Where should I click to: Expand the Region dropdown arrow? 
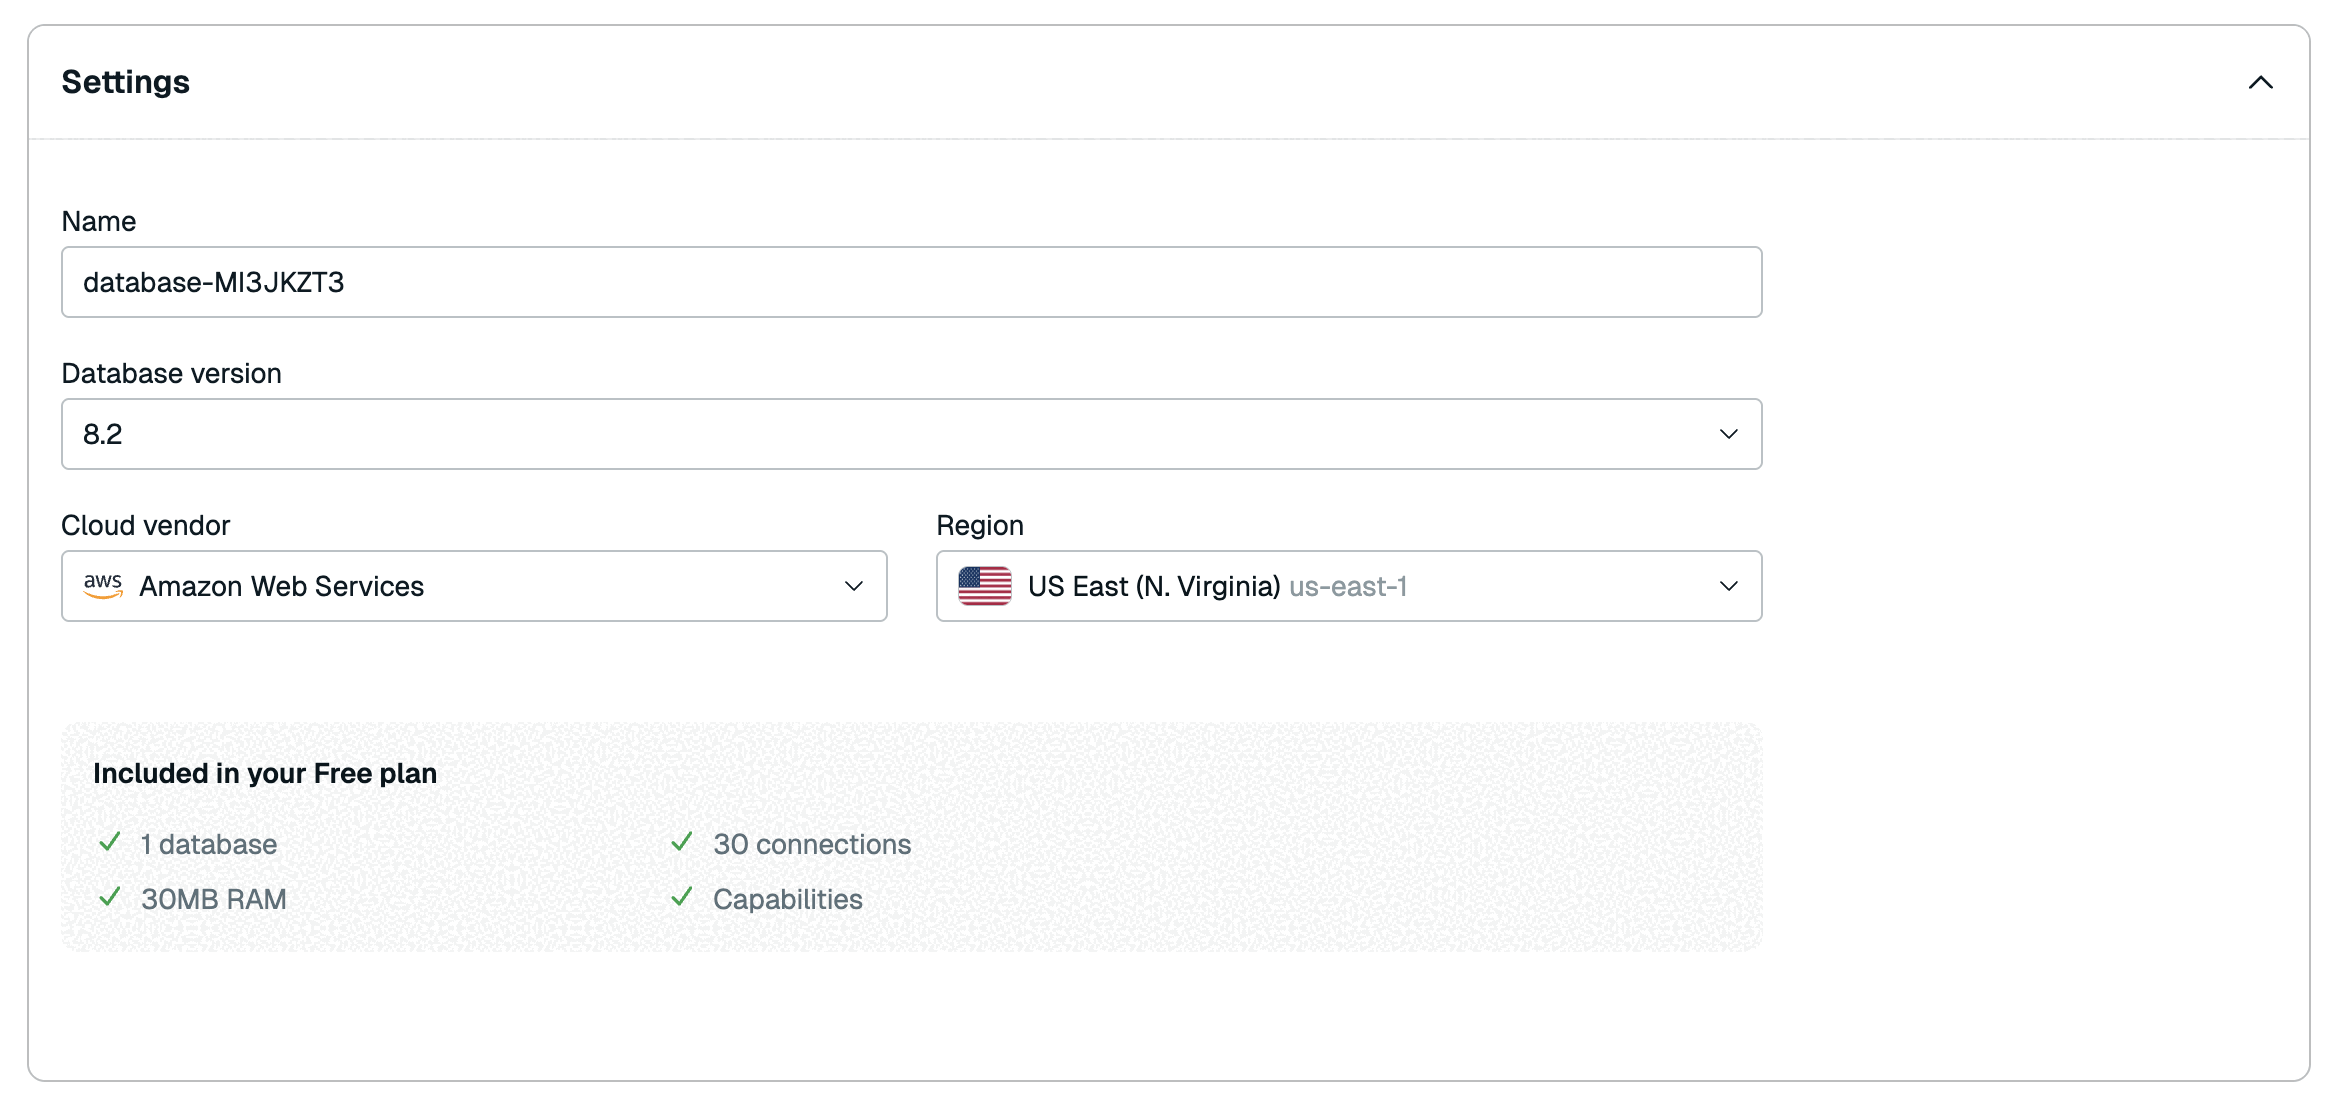(x=1728, y=586)
